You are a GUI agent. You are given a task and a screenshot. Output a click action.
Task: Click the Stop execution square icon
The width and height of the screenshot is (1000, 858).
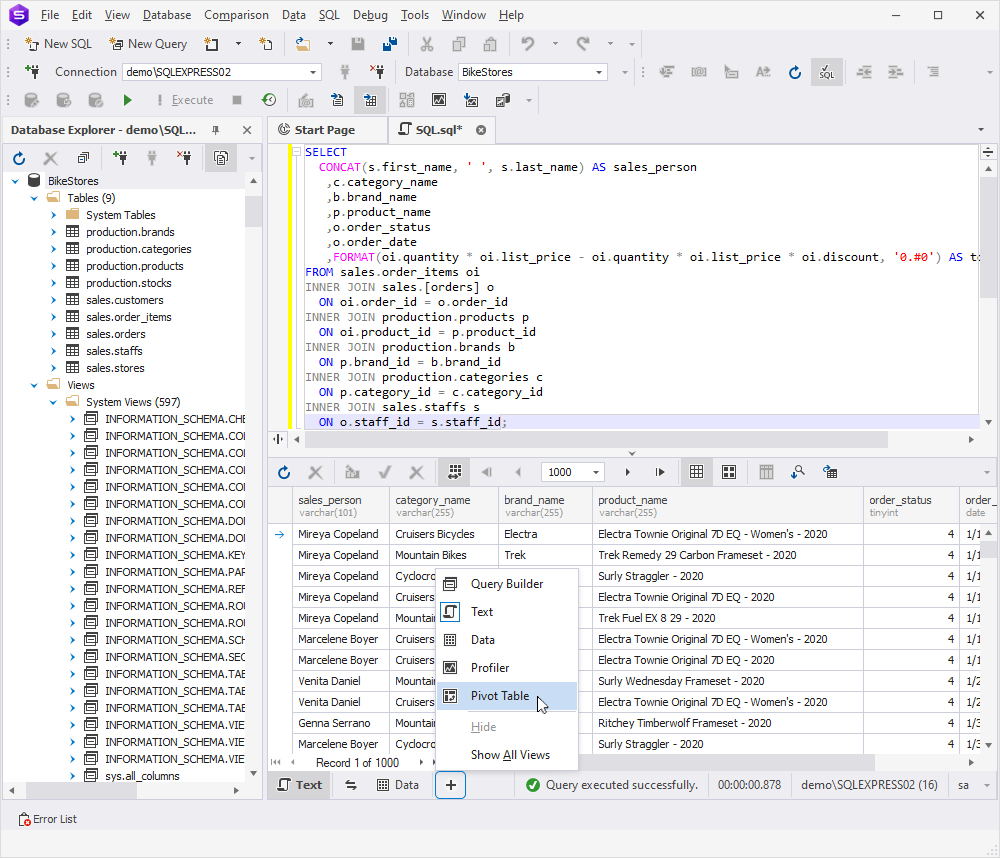(x=237, y=100)
